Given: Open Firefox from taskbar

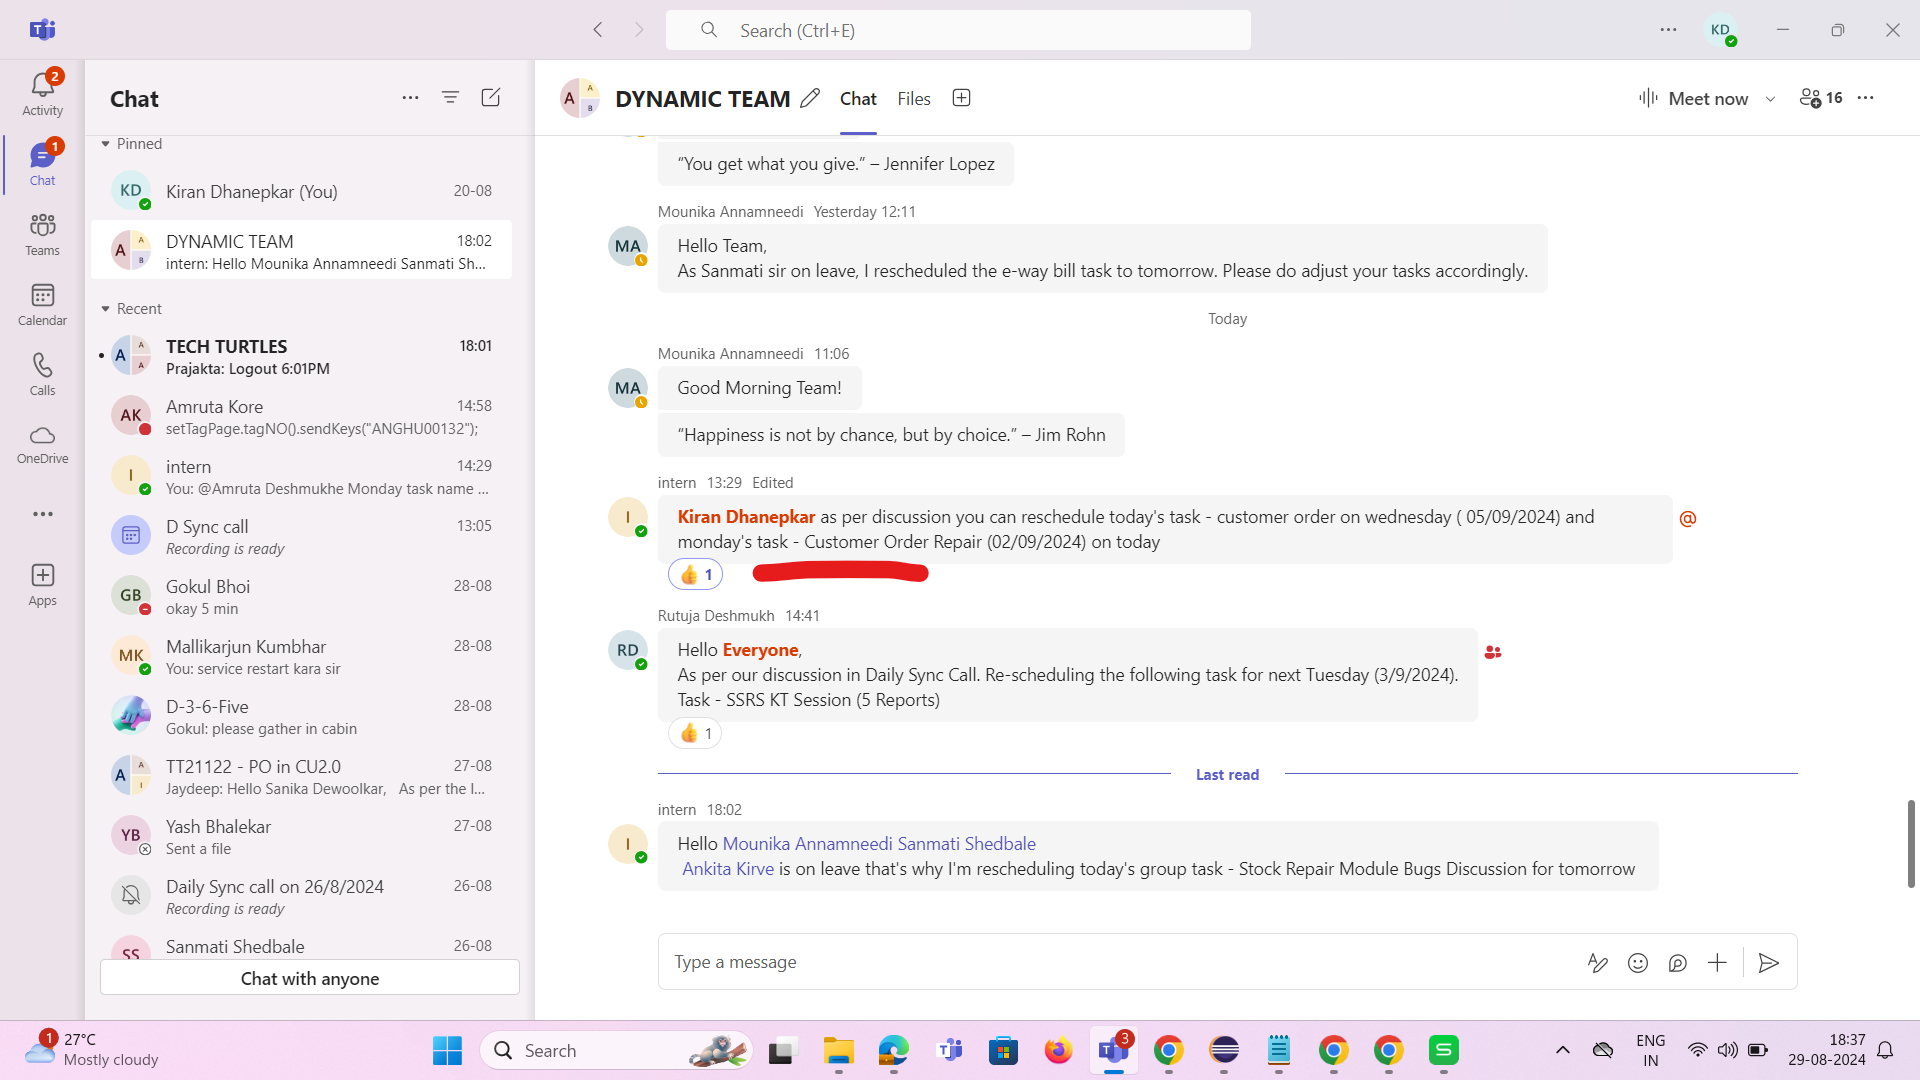Looking at the screenshot, I should click(1058, 1050).
